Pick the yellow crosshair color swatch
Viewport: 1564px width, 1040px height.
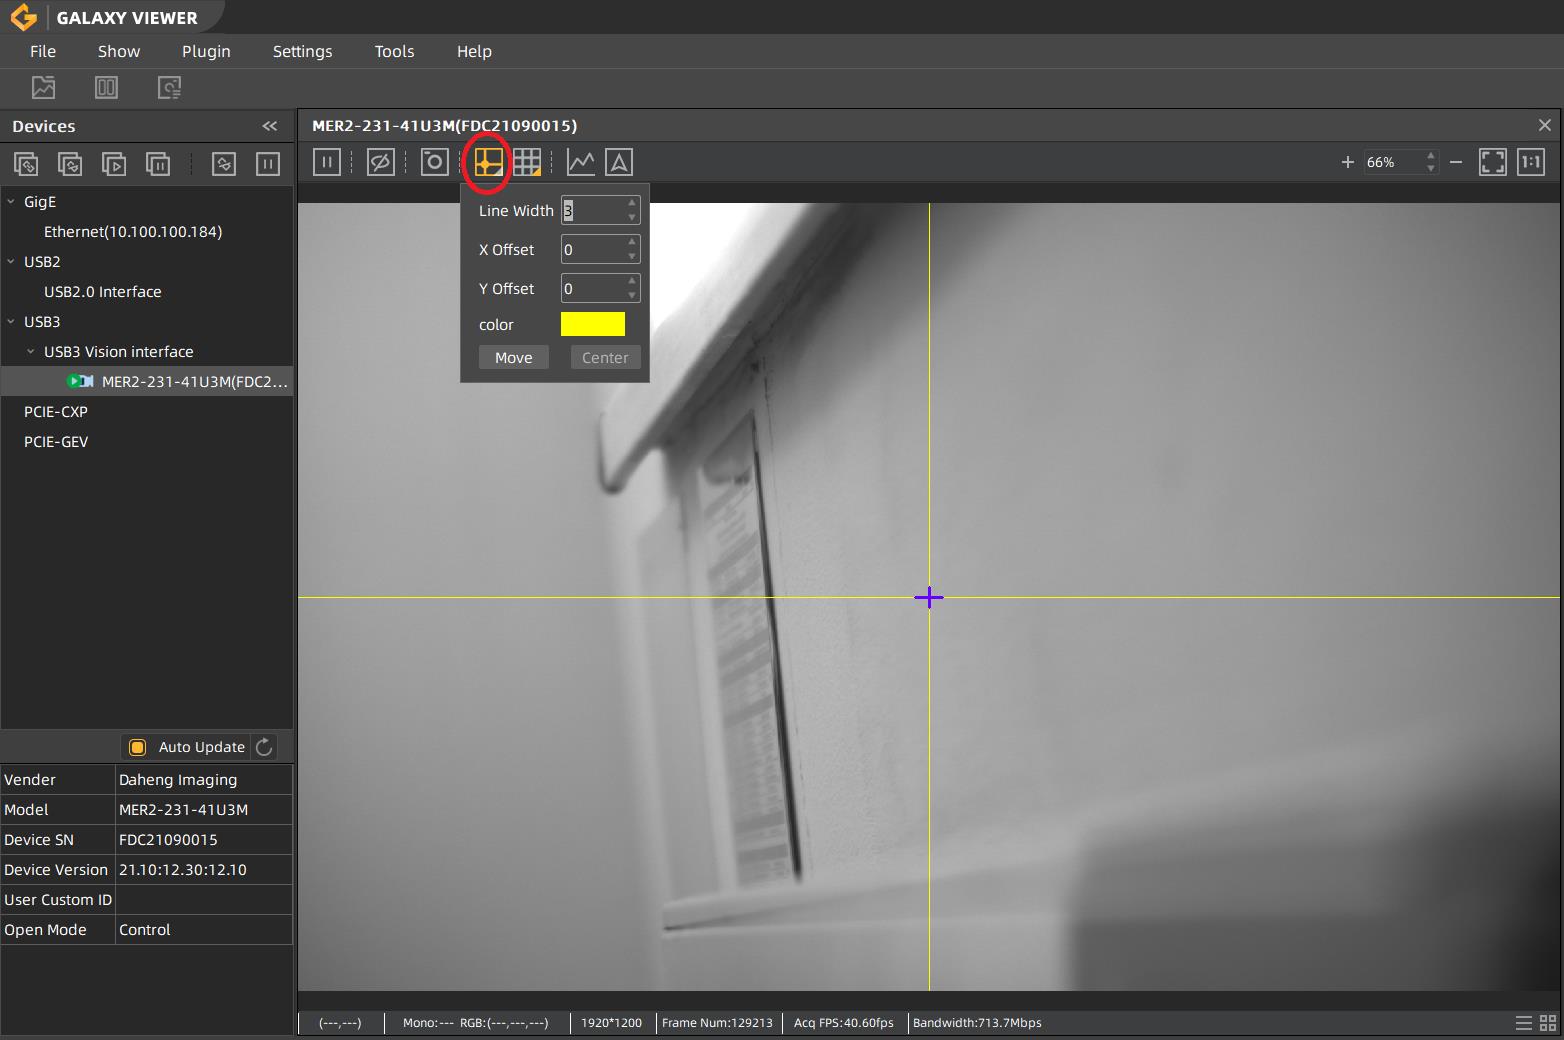(x=592, y=324)
